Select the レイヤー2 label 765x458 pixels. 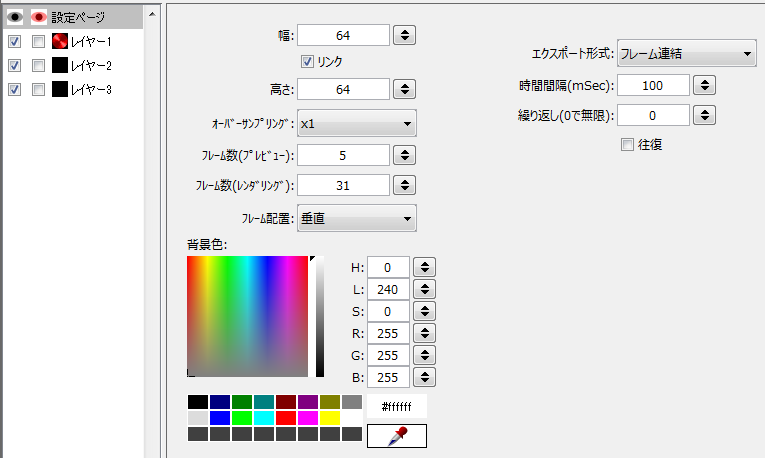[x=91, y=66]
